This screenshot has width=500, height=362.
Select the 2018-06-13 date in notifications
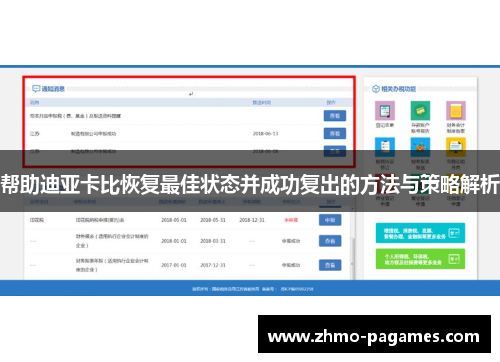(265, 134)
